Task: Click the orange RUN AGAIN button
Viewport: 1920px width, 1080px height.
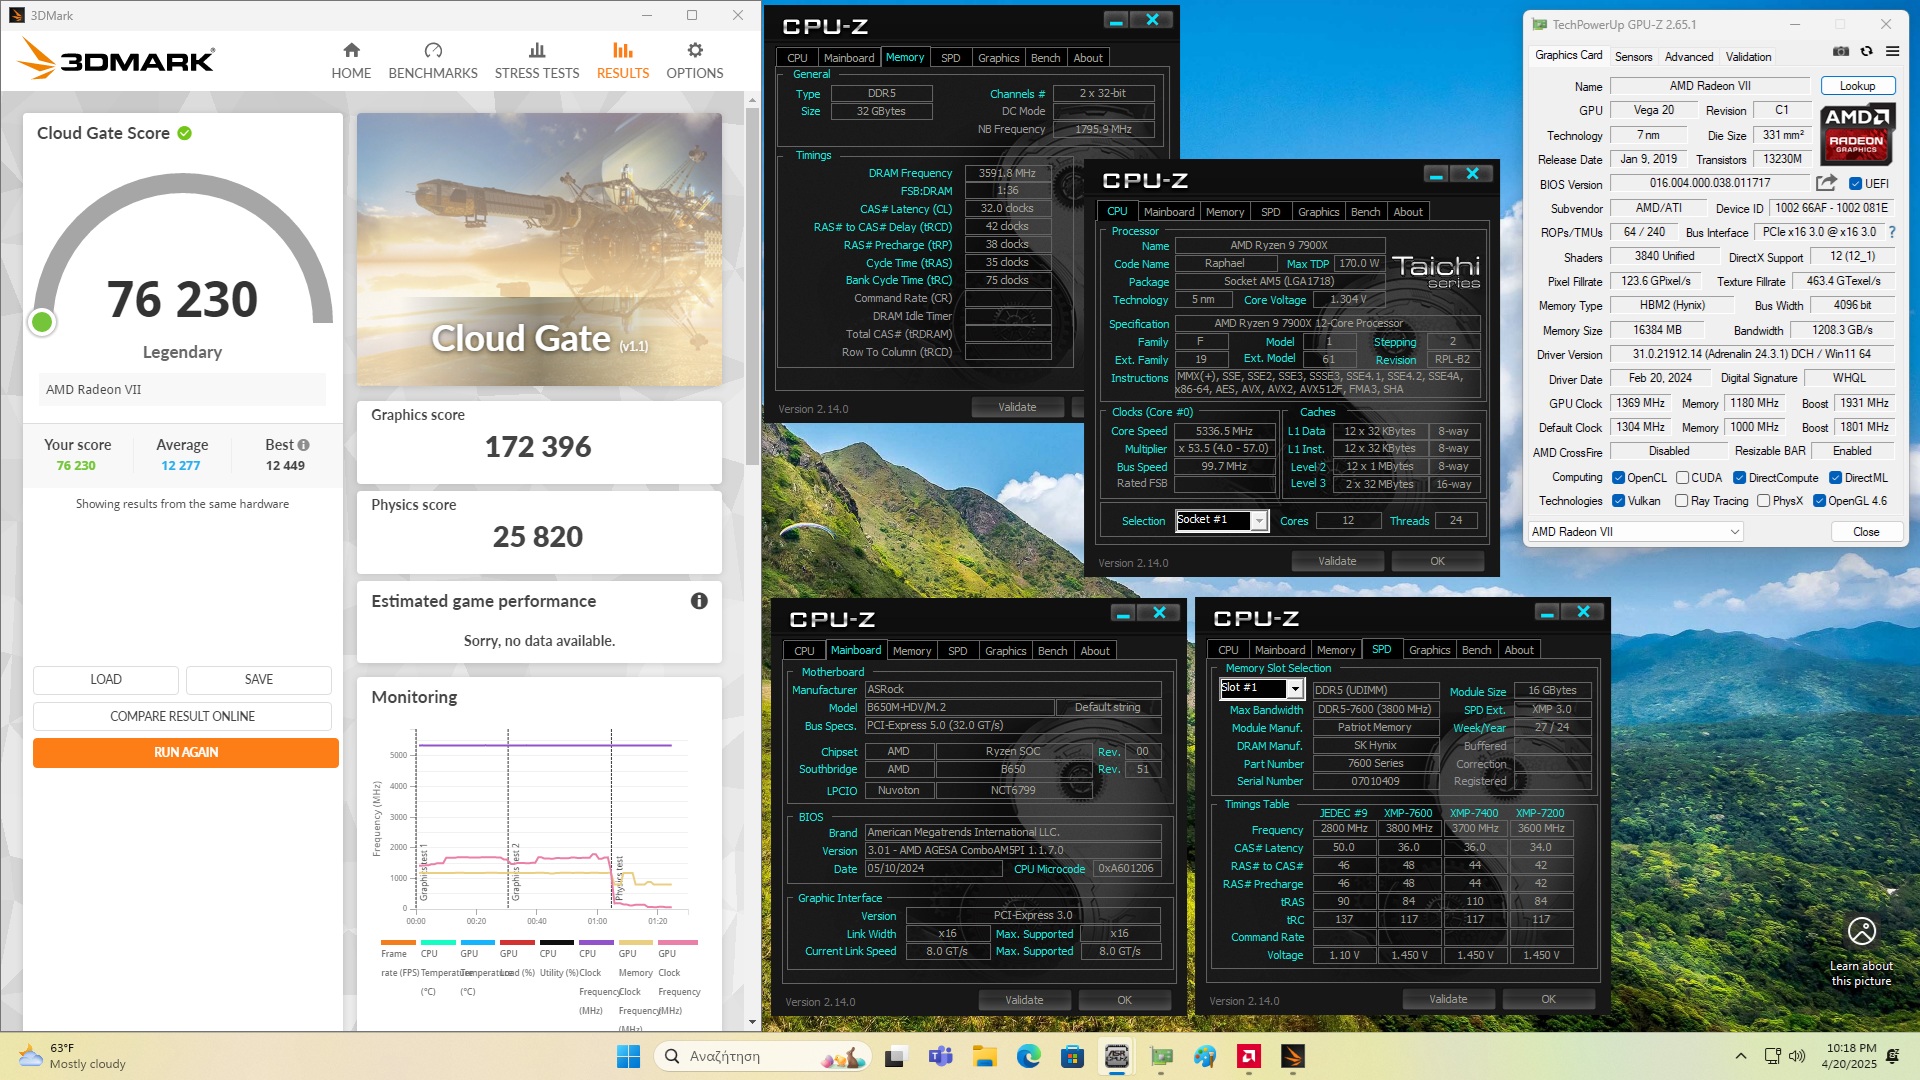Action: click(186, 752)
